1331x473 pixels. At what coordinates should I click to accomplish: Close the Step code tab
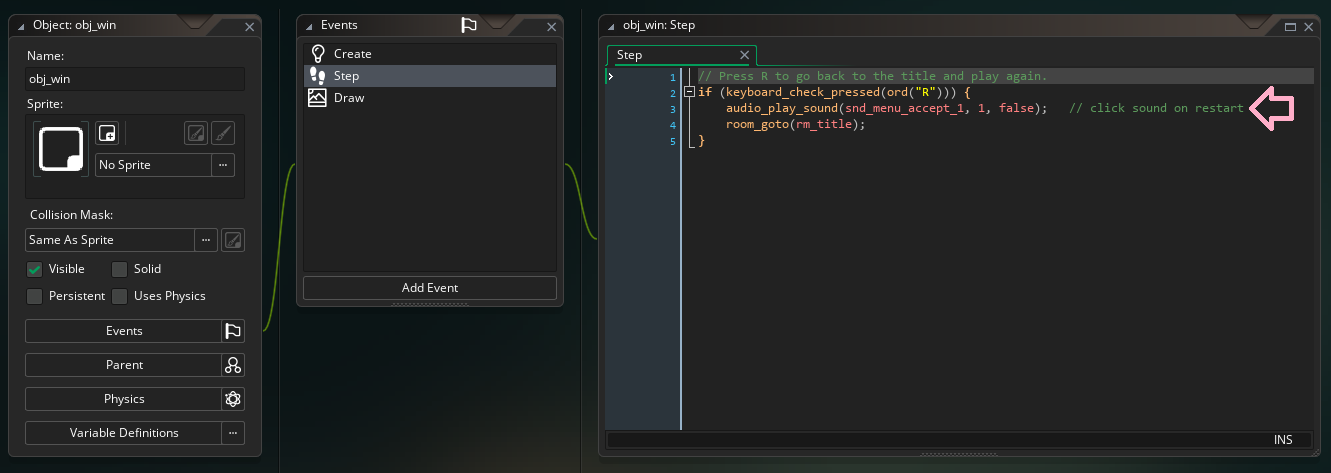(x=744, y=55)
